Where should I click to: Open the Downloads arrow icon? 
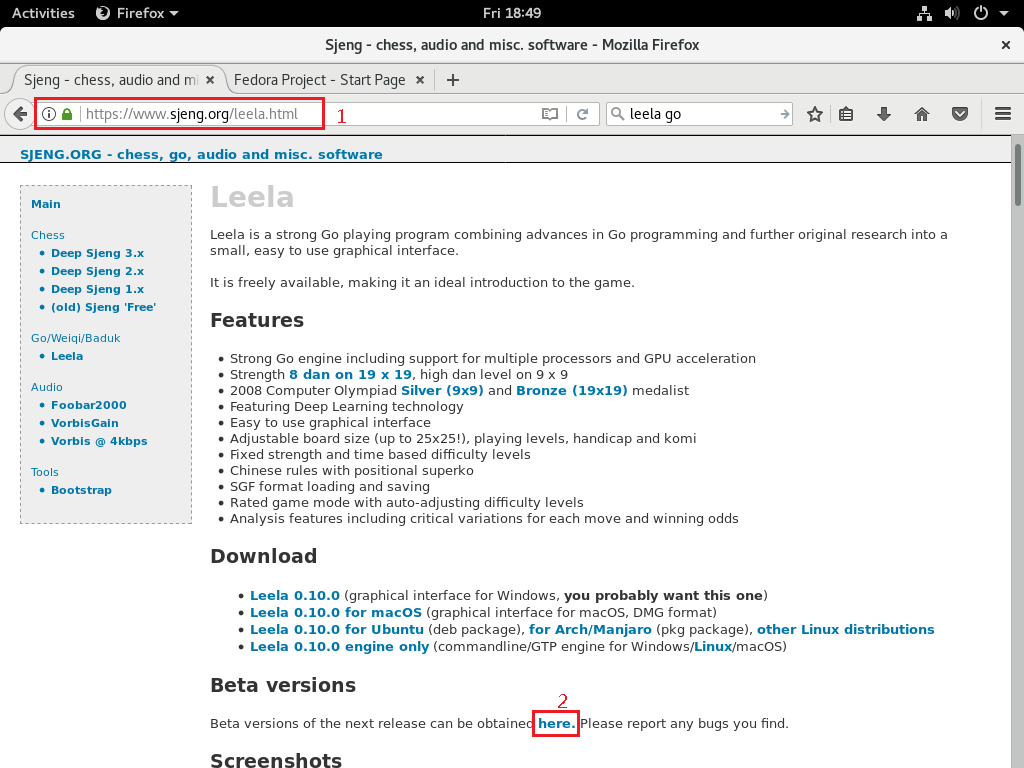(x=884, y=114)
